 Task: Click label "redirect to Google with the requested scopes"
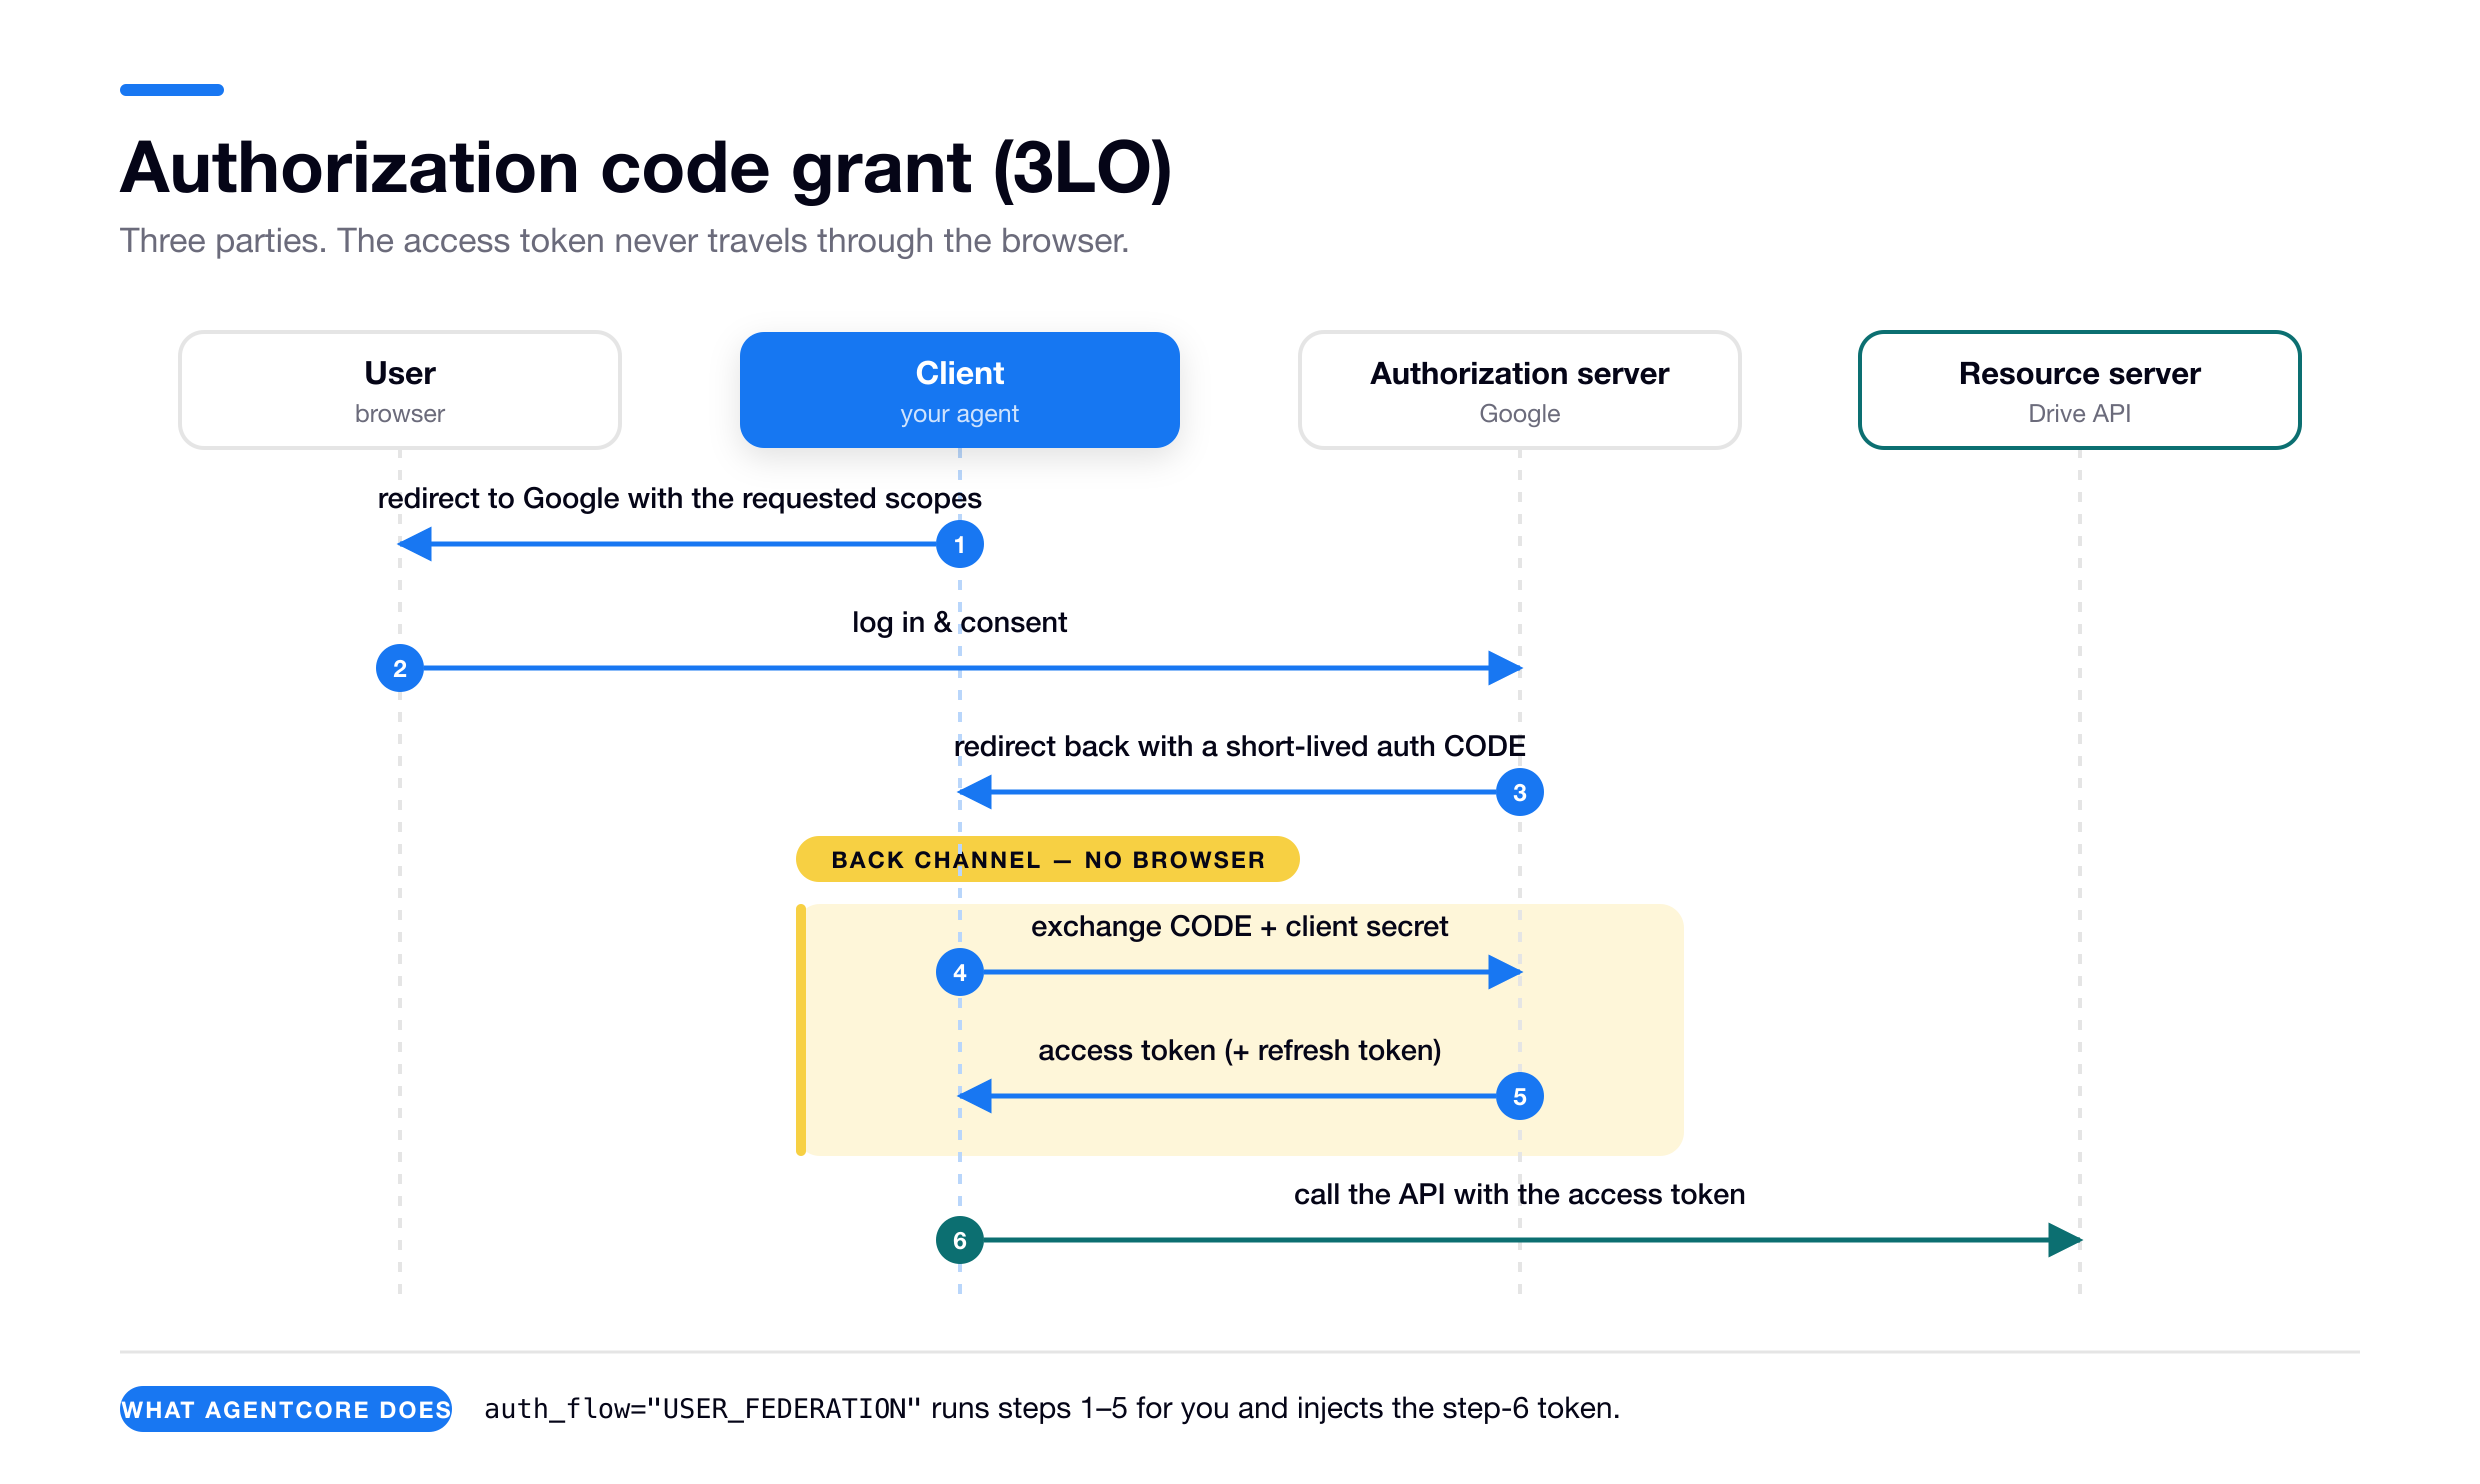[x=680, y=498]
